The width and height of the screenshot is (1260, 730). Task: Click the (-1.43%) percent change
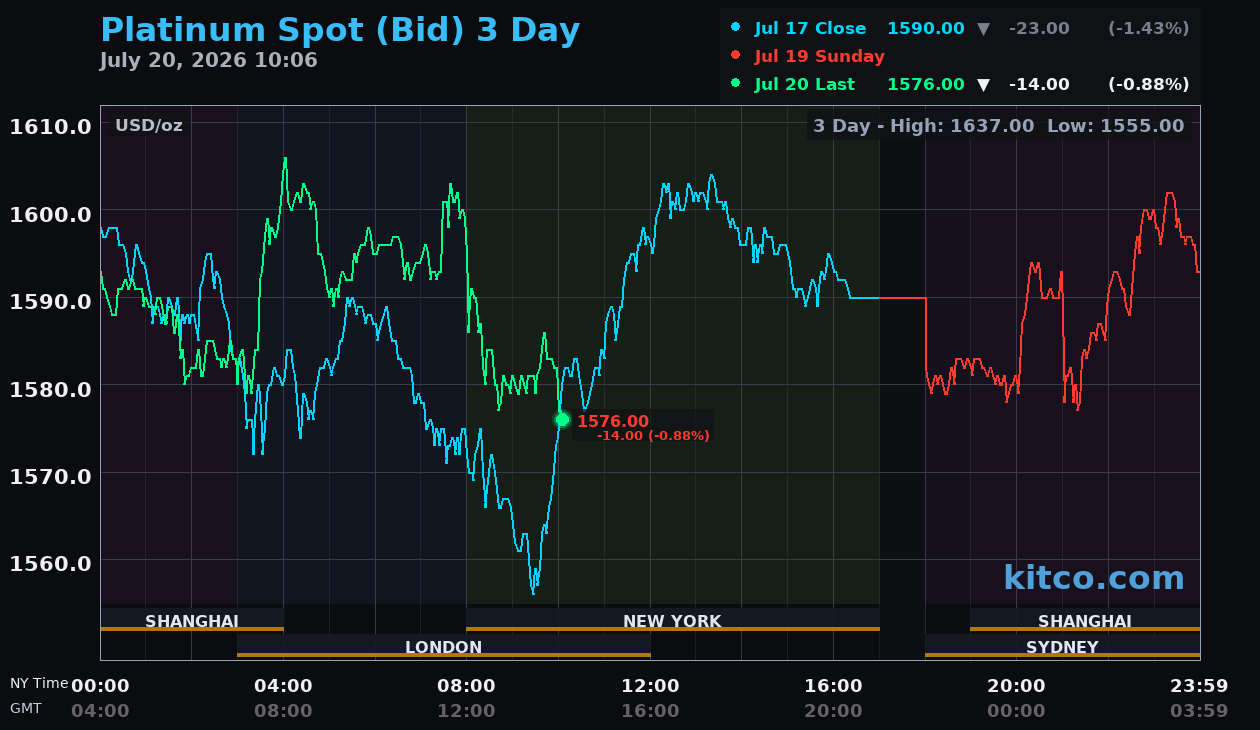[x=1148, y=28]
